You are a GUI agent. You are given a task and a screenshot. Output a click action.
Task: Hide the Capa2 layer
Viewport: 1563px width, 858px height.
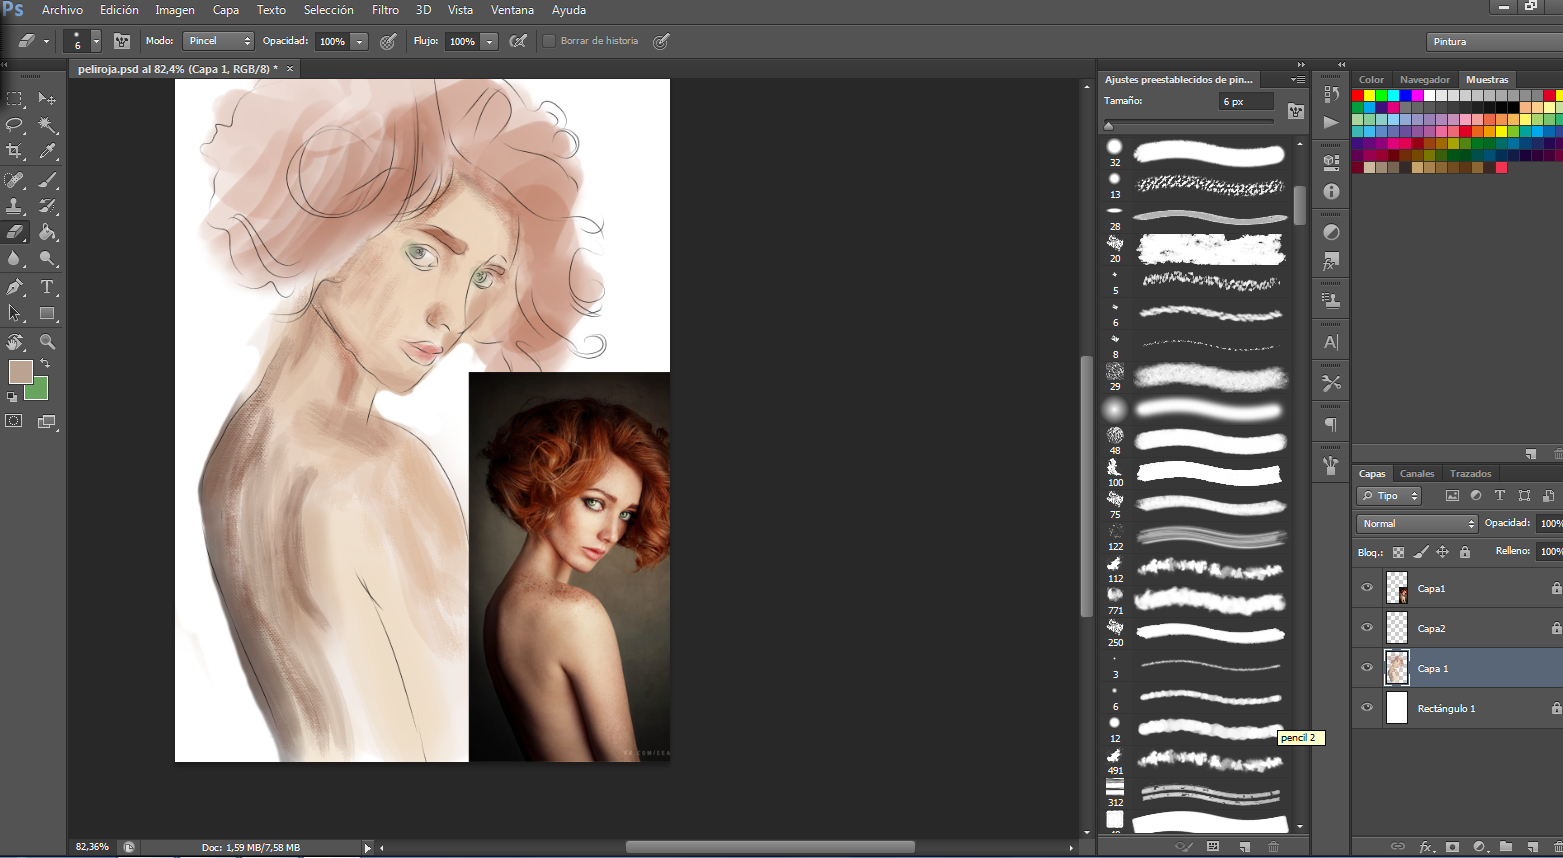click(x=1367, y=628)
